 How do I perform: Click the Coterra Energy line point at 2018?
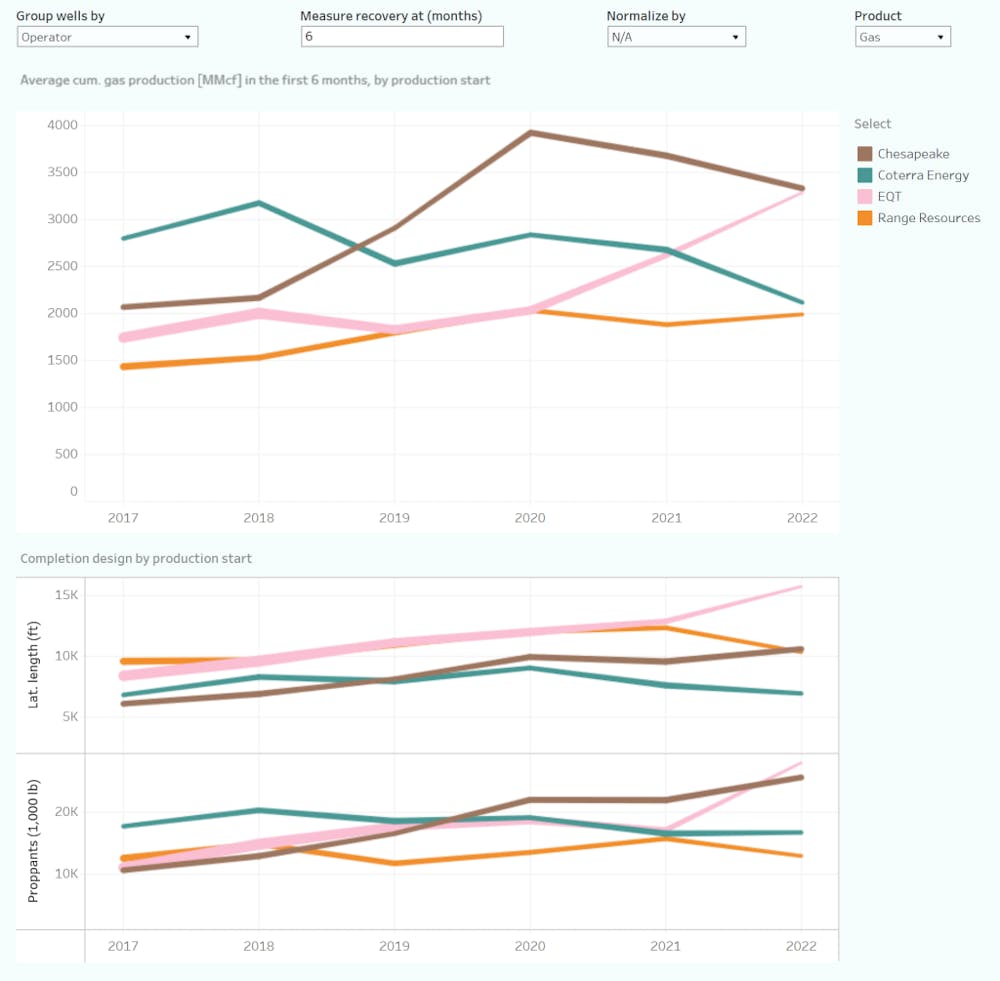coord(259,203)
